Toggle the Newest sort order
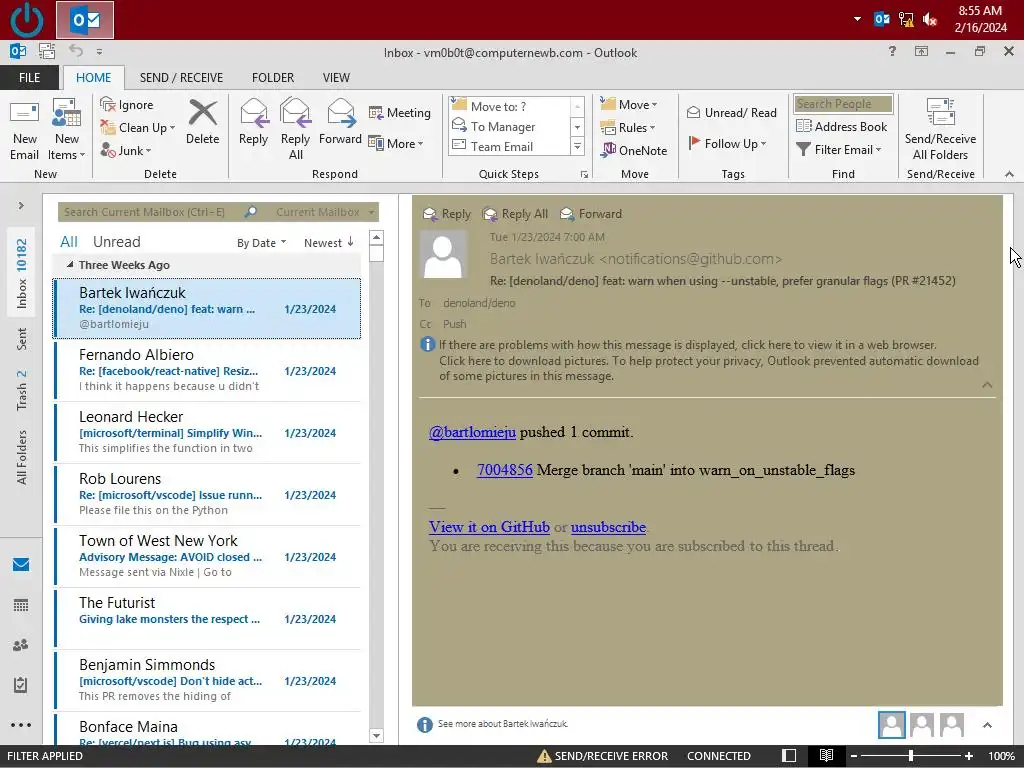The image size is (1024, 768). (329, 243)
